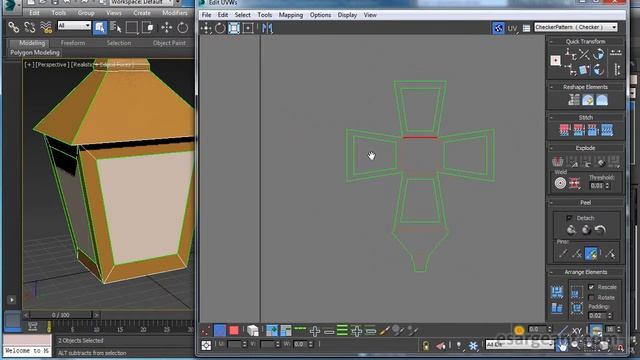Image resolution: width=640 pixels, height=360 pixels.
Task: Click the Pack Custom icon in Arrange Elements
Action: [557, 292]
